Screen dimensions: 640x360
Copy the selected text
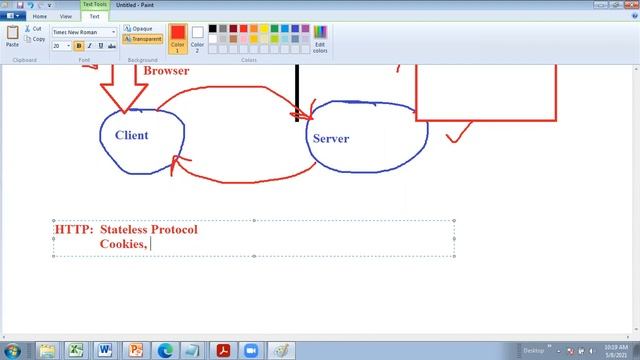(34, 39)
